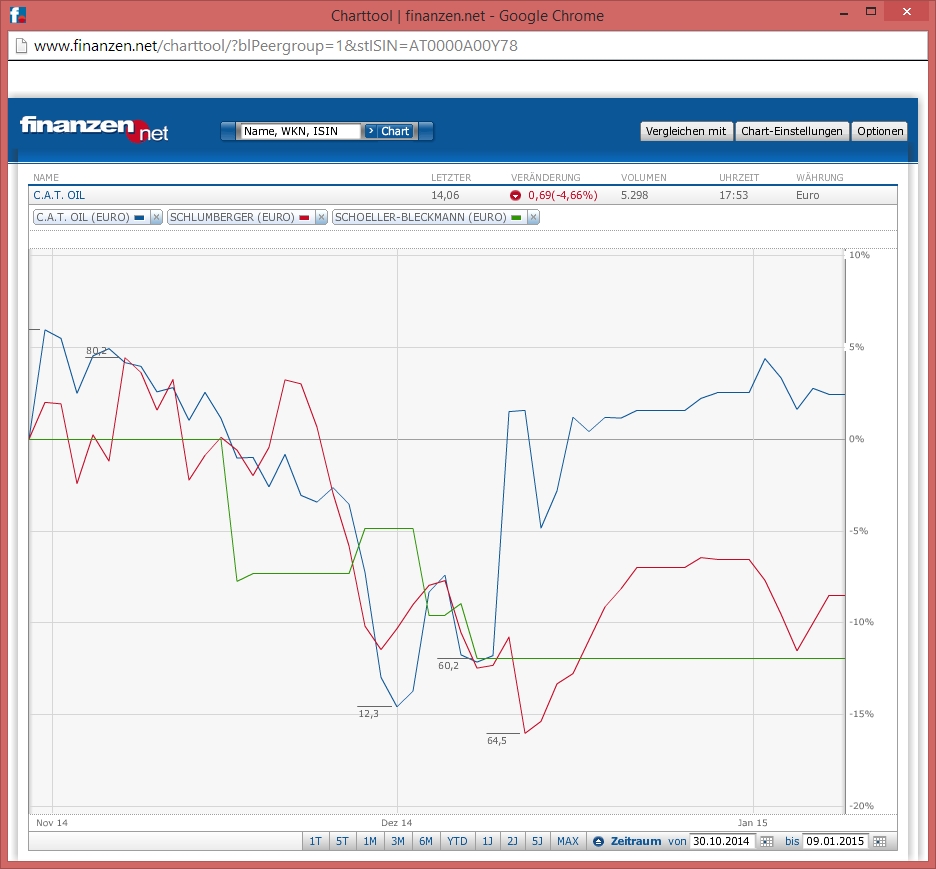936x869 pixels.
Task: Click the green color swatch for Schoeller-Bleckmann
Action: click(516, 218)
